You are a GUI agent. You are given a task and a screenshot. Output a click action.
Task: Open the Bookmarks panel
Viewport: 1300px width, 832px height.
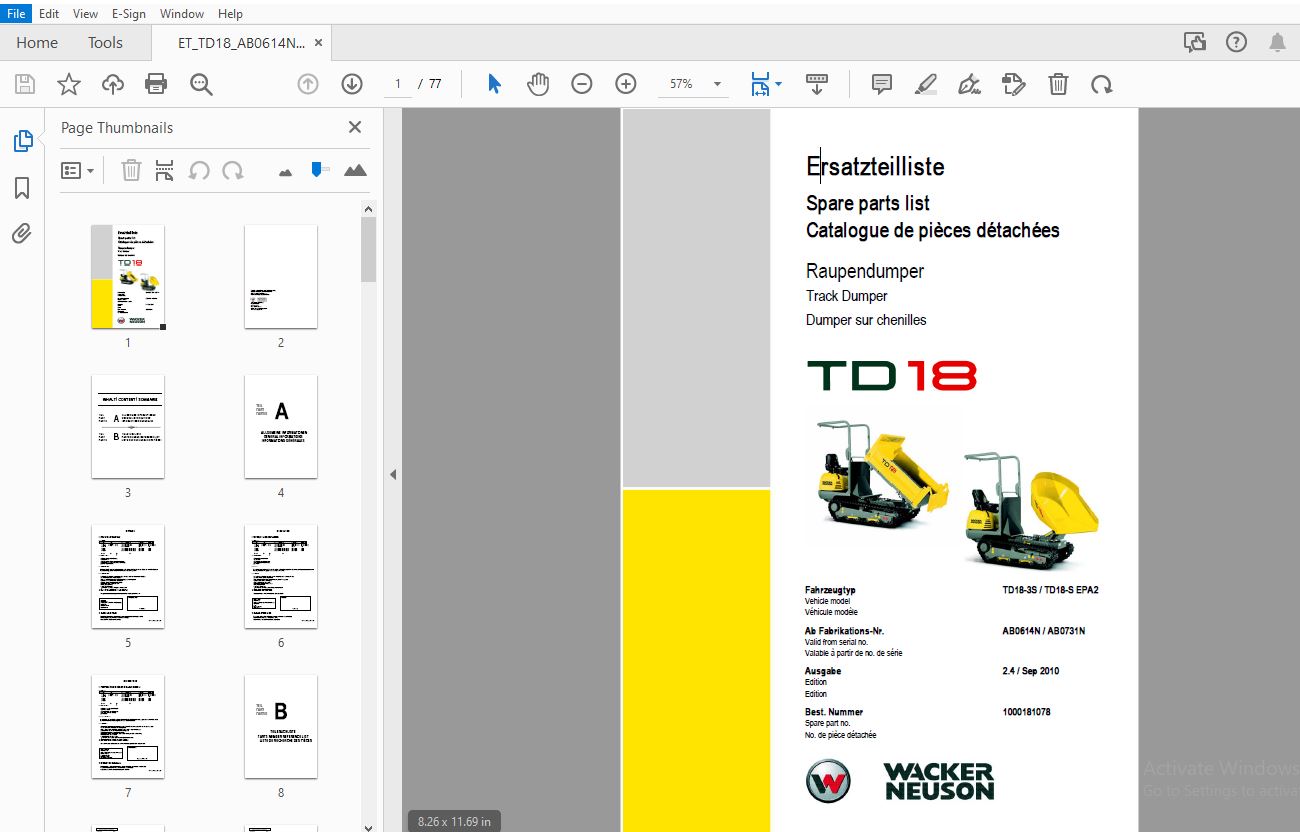click(22, 188)
